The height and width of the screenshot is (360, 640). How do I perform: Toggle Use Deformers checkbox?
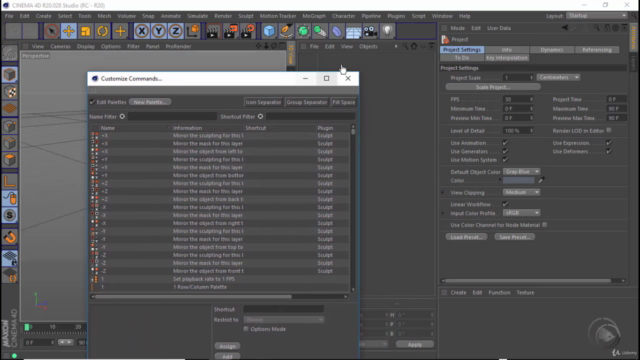(x=609, y=151)
